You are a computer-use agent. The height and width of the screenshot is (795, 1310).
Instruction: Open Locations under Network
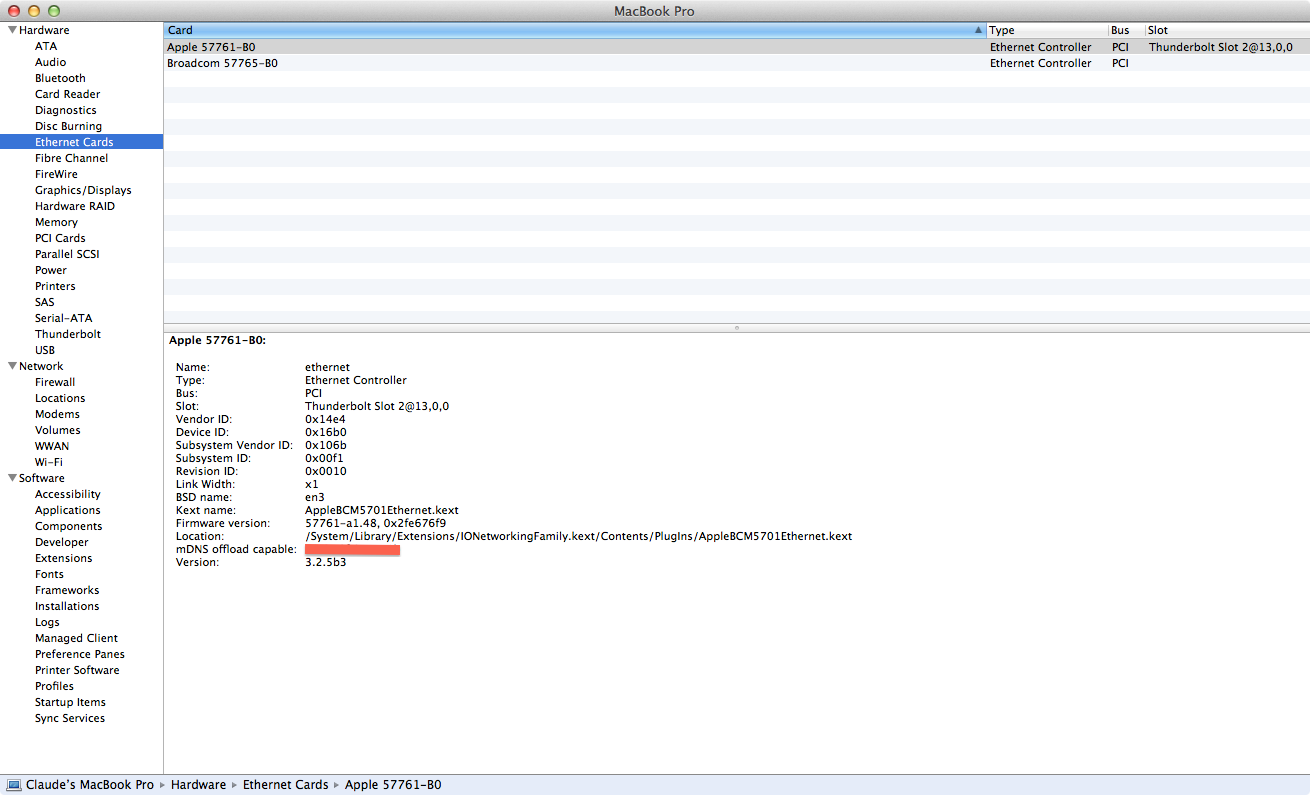click(60, 398)
